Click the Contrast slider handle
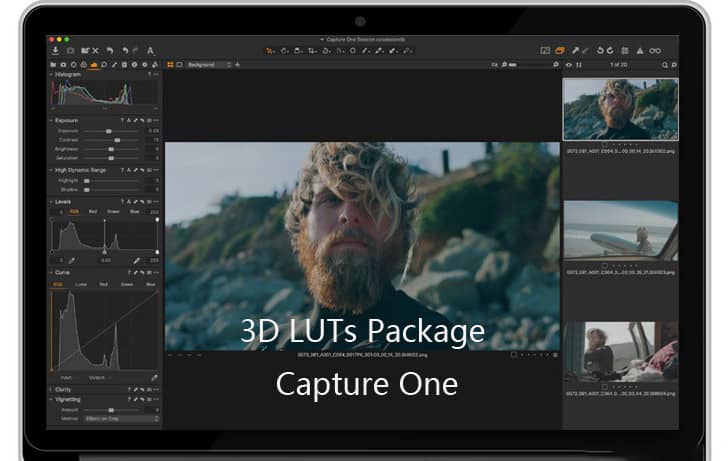This screenshot has height=461, width=728. (x=117, y=140)
